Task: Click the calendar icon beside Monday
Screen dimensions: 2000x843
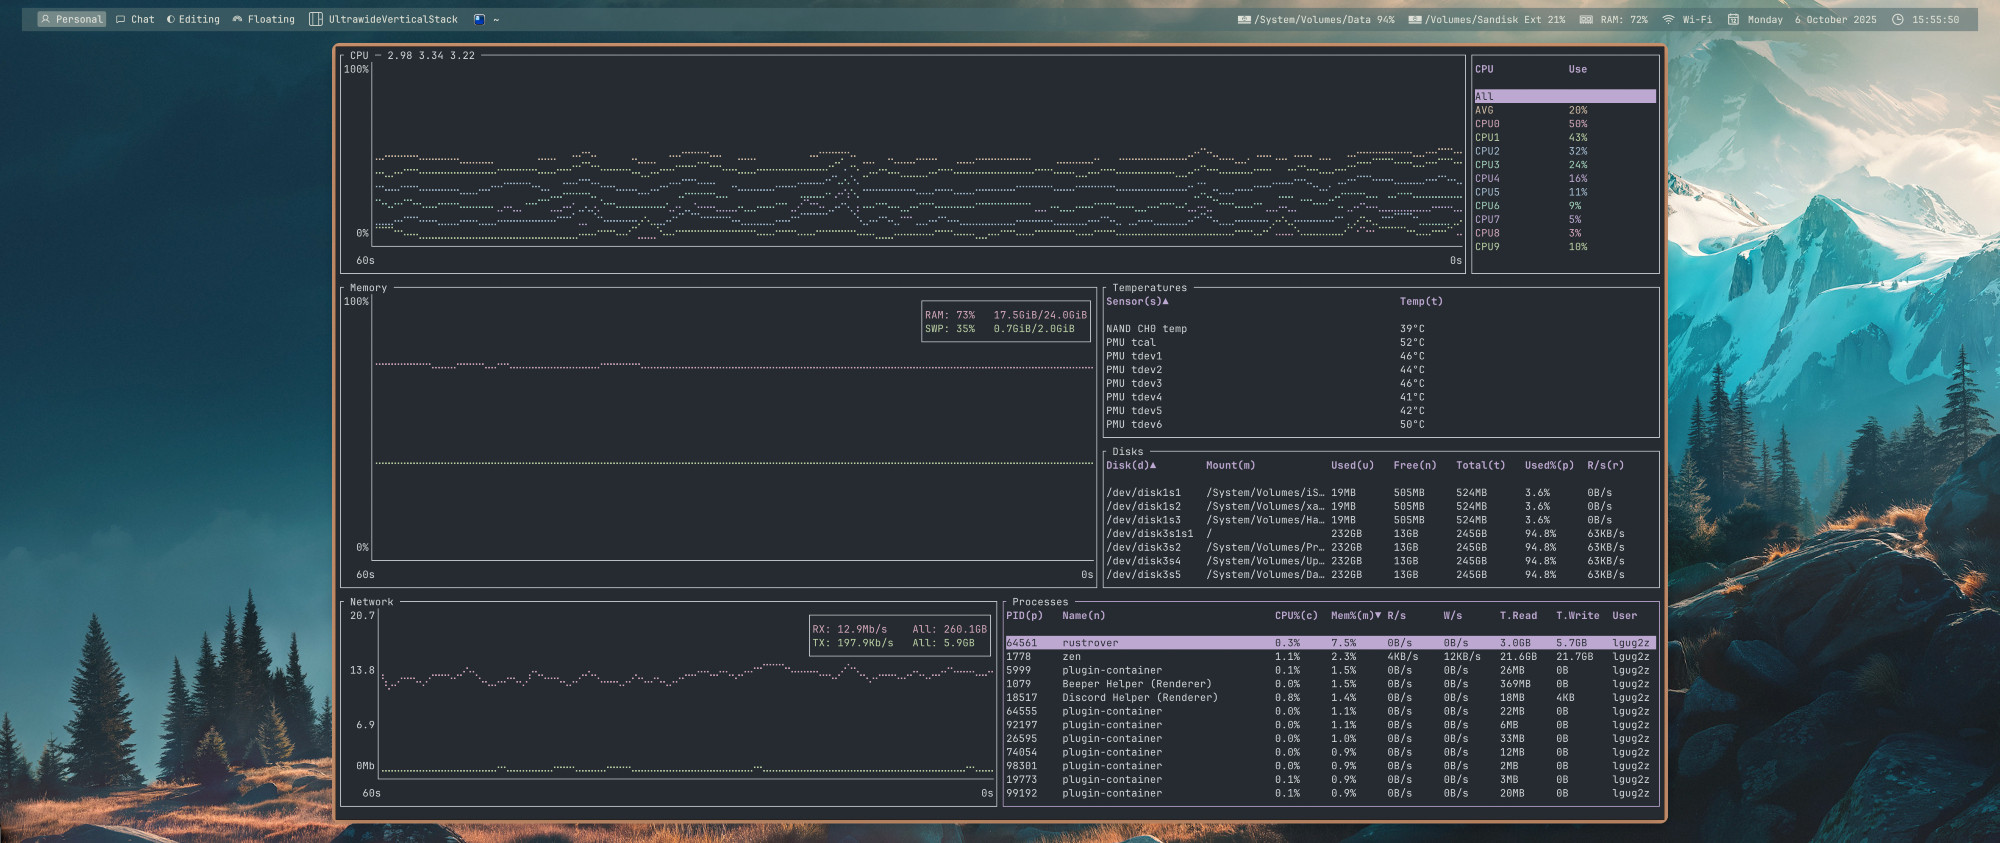Action: pyautogui.click(x=1734, y=19)
